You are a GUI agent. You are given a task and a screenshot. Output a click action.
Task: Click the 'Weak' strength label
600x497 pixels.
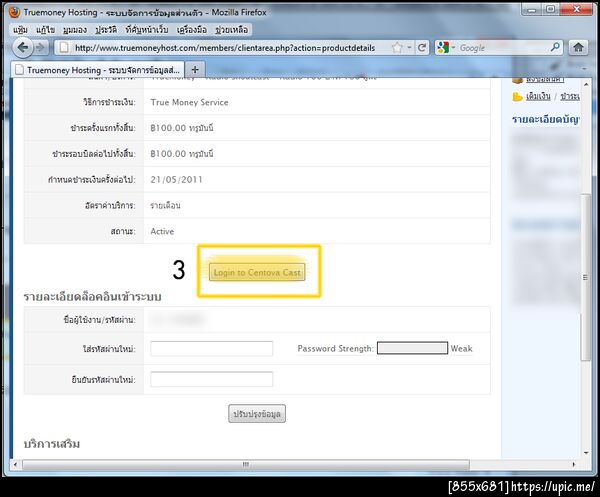pyautogui.click(x=461, y=348)
